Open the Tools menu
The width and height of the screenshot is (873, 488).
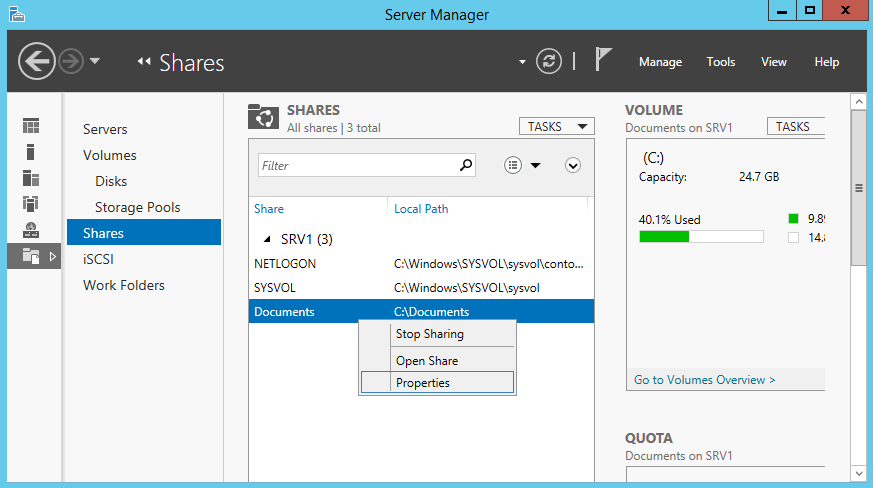tap(720, 62)
